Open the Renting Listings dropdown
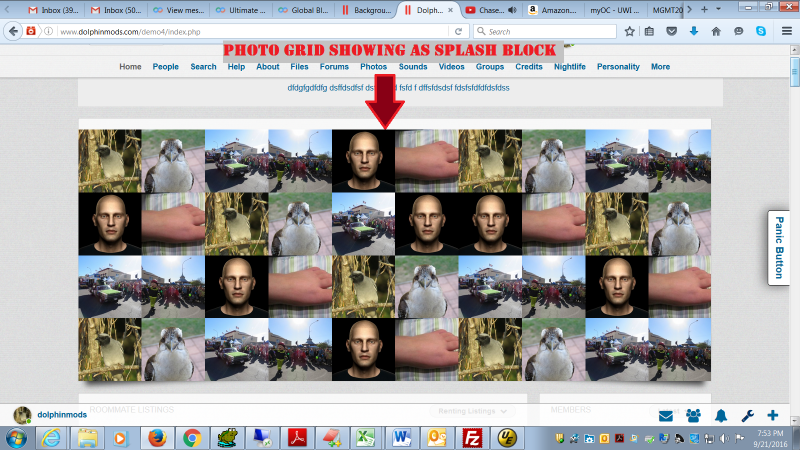Image resolution: width=800 pixels, height=450 pixels. coord(472,411)
